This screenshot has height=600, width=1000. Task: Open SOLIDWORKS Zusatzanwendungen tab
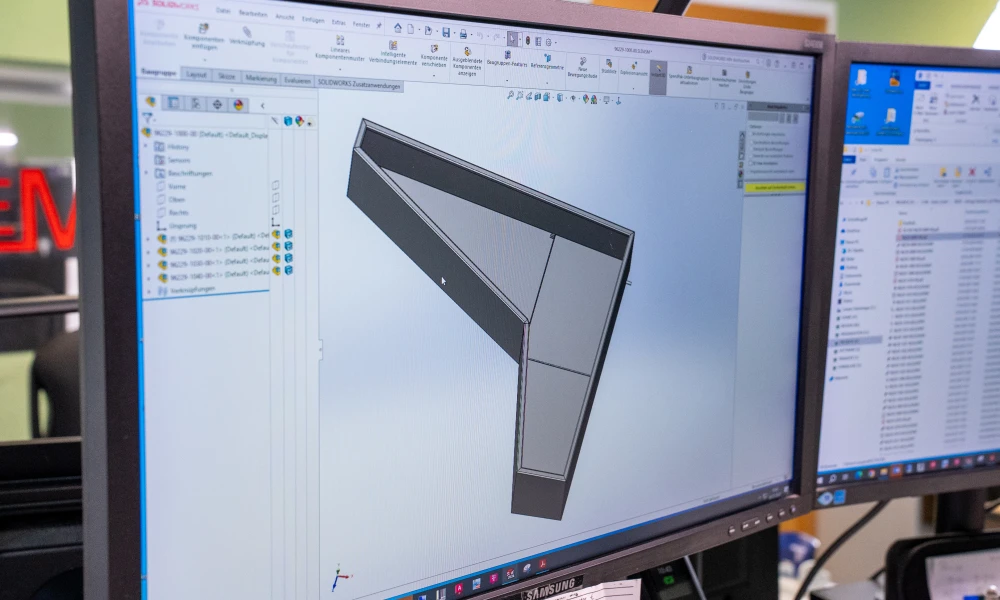pyautogui.click(x=359, y=85)
